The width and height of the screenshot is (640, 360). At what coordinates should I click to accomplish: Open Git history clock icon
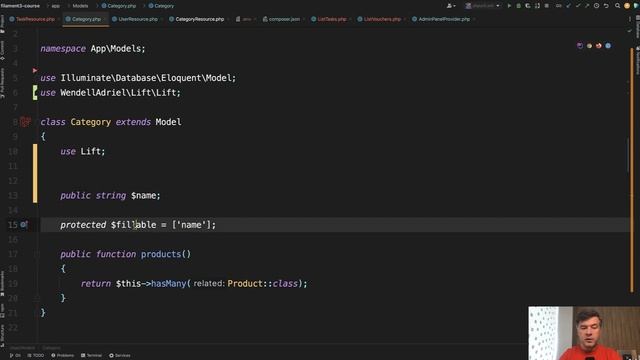[x=596, y=6]
